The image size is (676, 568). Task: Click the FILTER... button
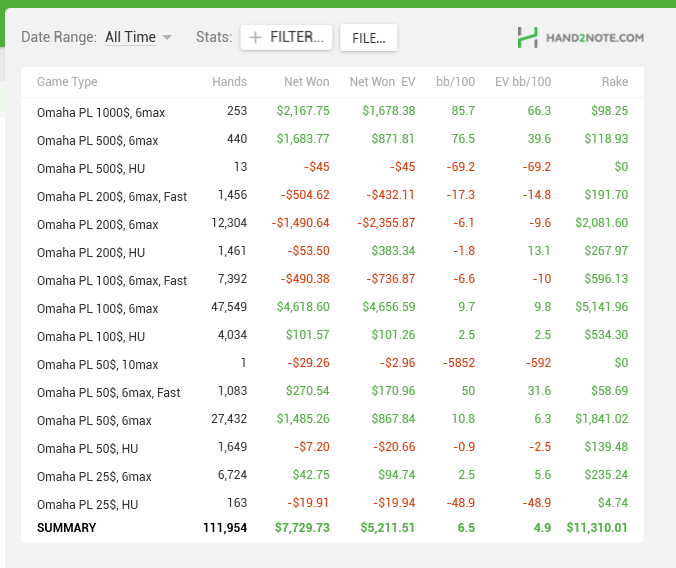click(286, 38)
